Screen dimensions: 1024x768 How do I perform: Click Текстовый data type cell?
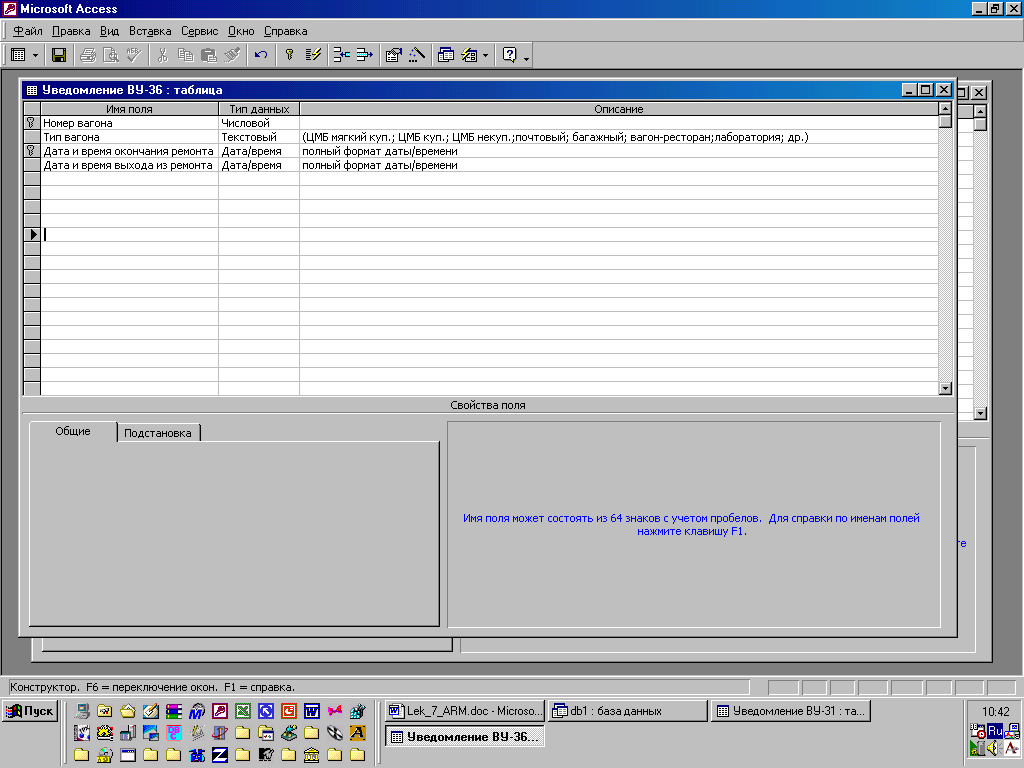(259, 137)
